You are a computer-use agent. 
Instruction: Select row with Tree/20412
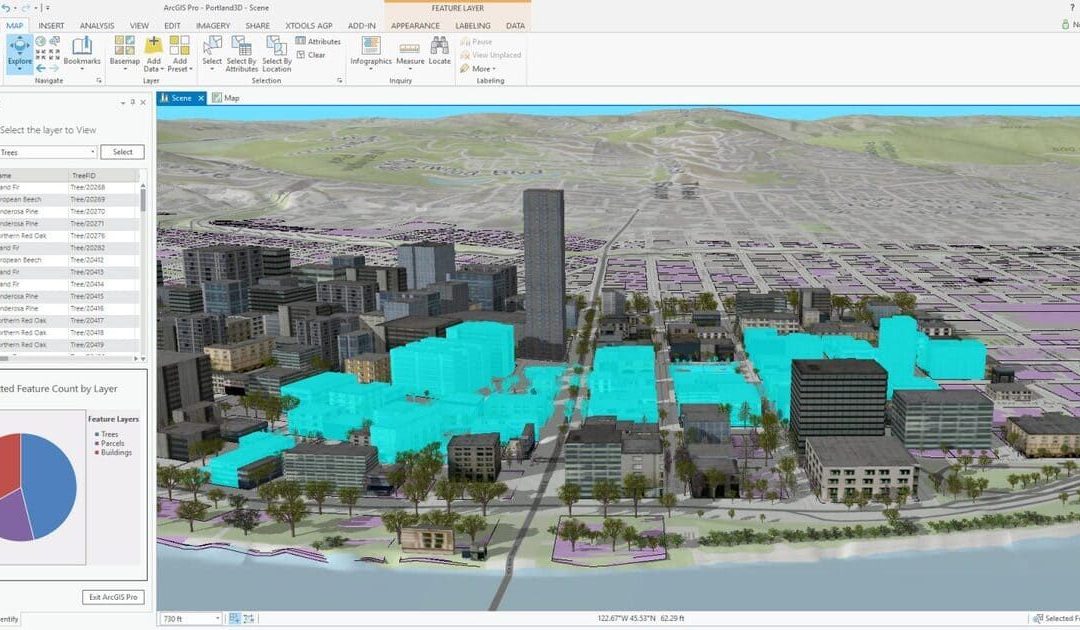coord(69,260)
